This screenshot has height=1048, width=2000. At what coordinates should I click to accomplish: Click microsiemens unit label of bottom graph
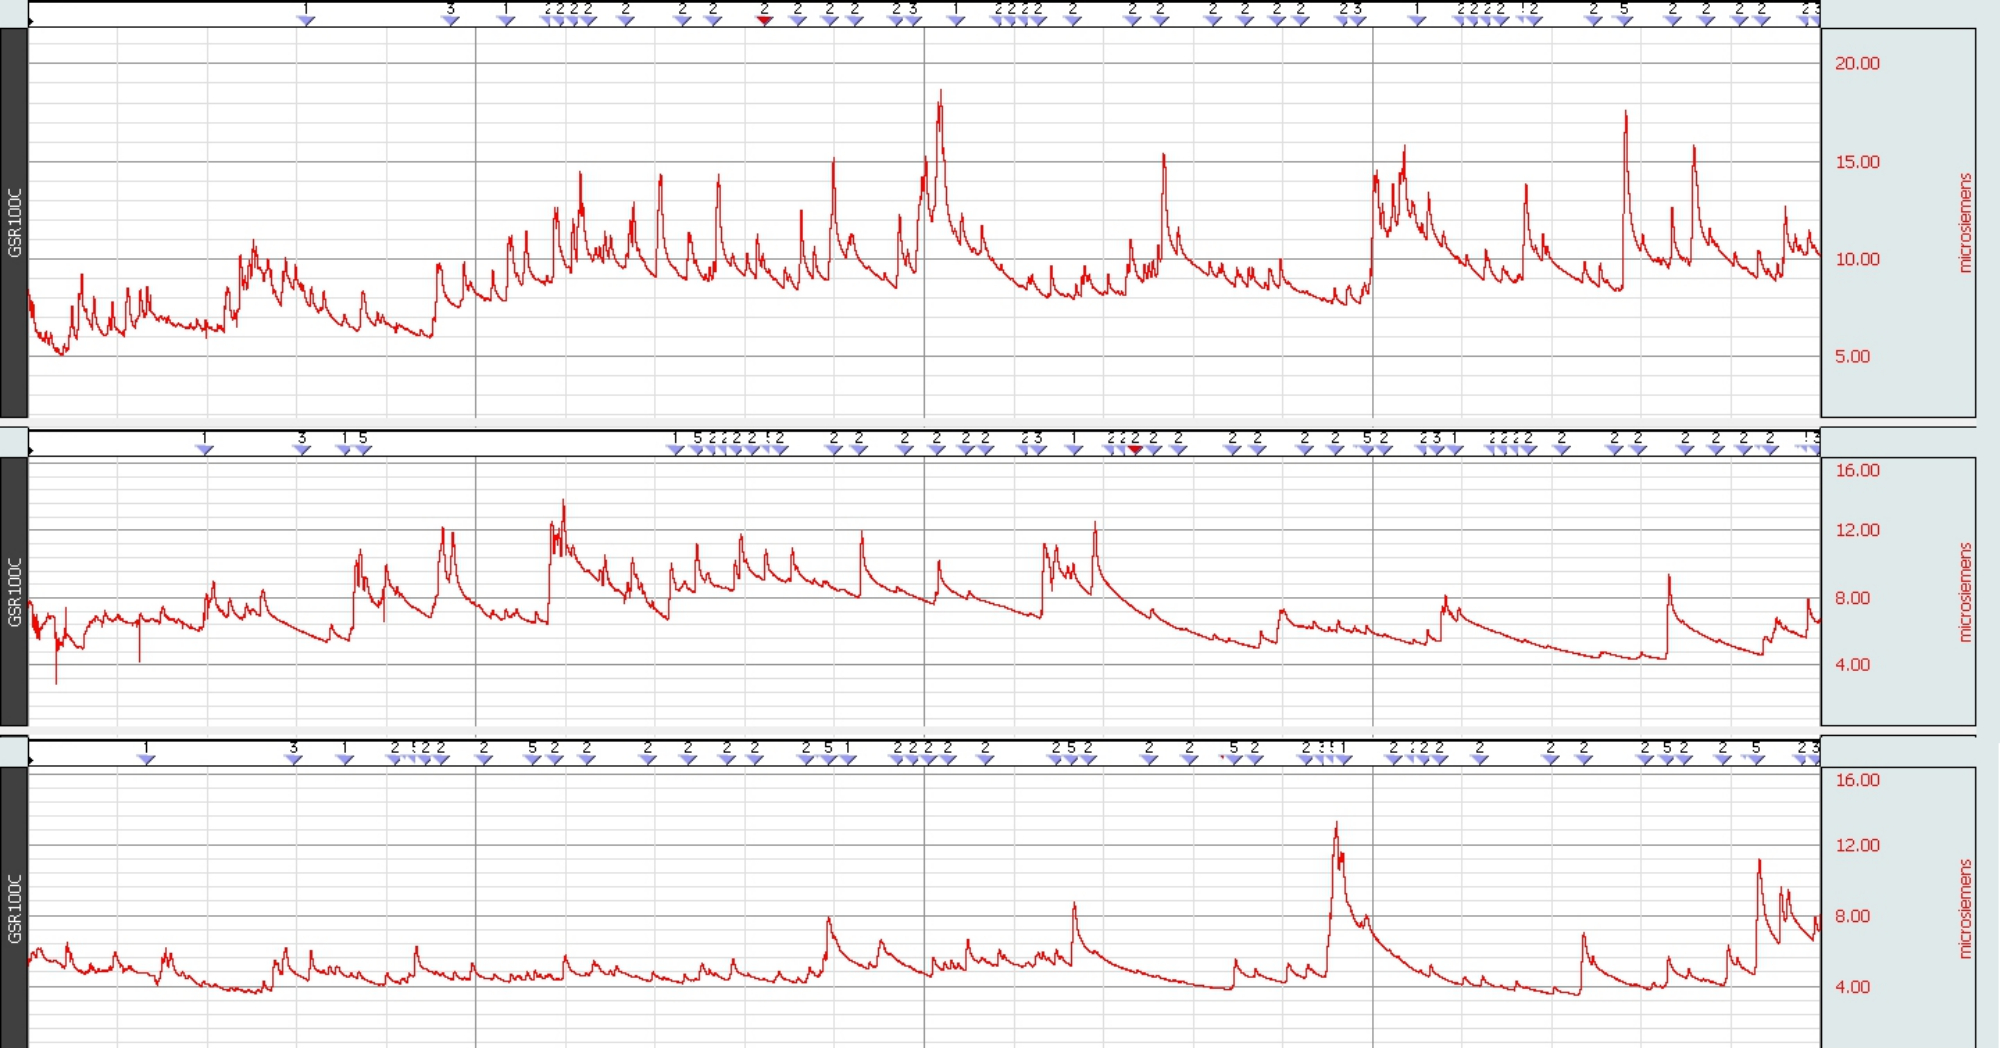click(1965, 909)
